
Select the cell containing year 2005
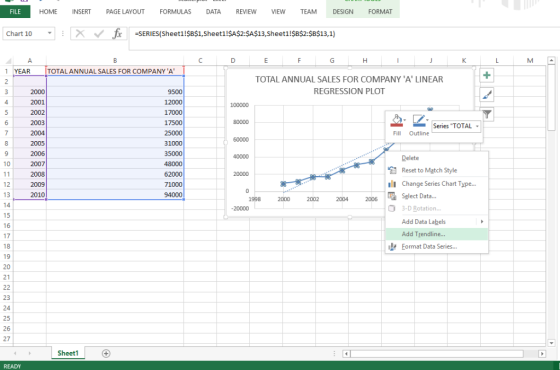pos(30,143)
